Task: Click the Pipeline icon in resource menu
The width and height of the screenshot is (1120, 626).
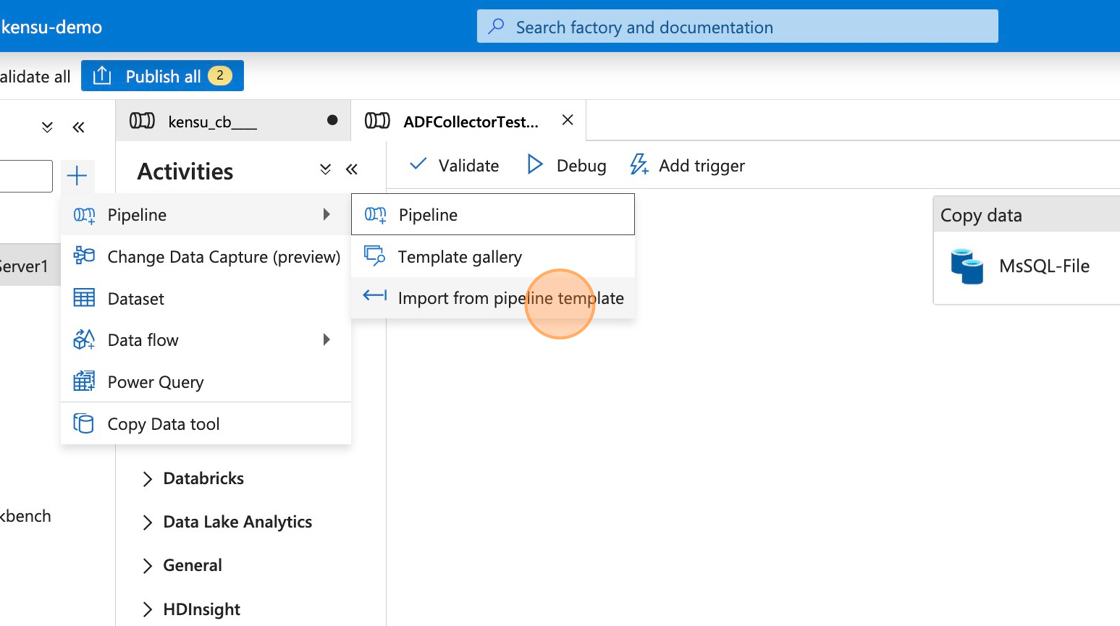Action: coord(84,215)
